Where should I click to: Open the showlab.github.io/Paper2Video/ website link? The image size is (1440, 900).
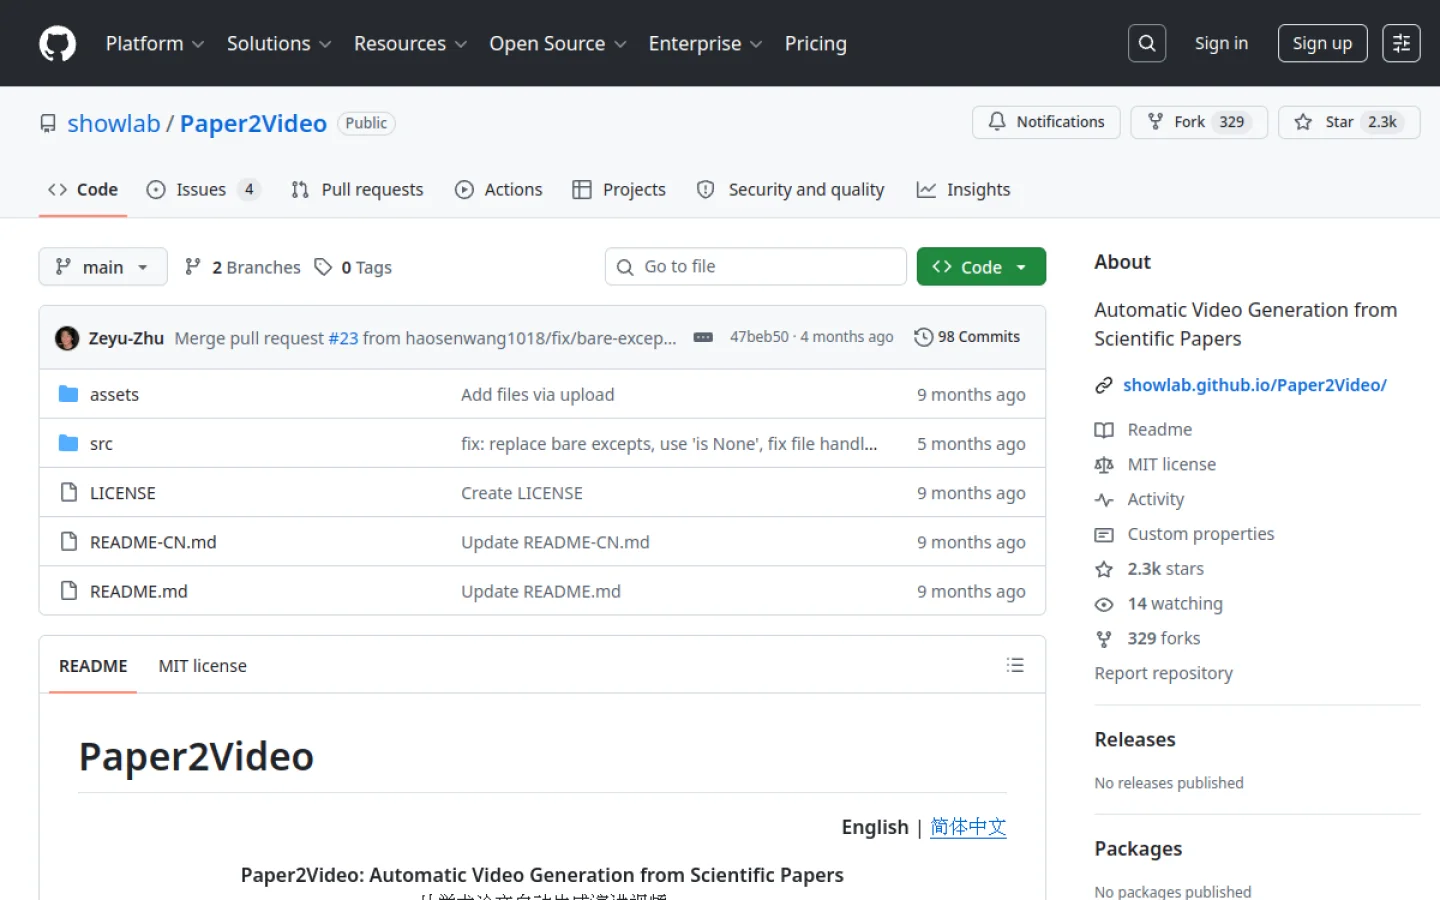tap(1255, 385)
